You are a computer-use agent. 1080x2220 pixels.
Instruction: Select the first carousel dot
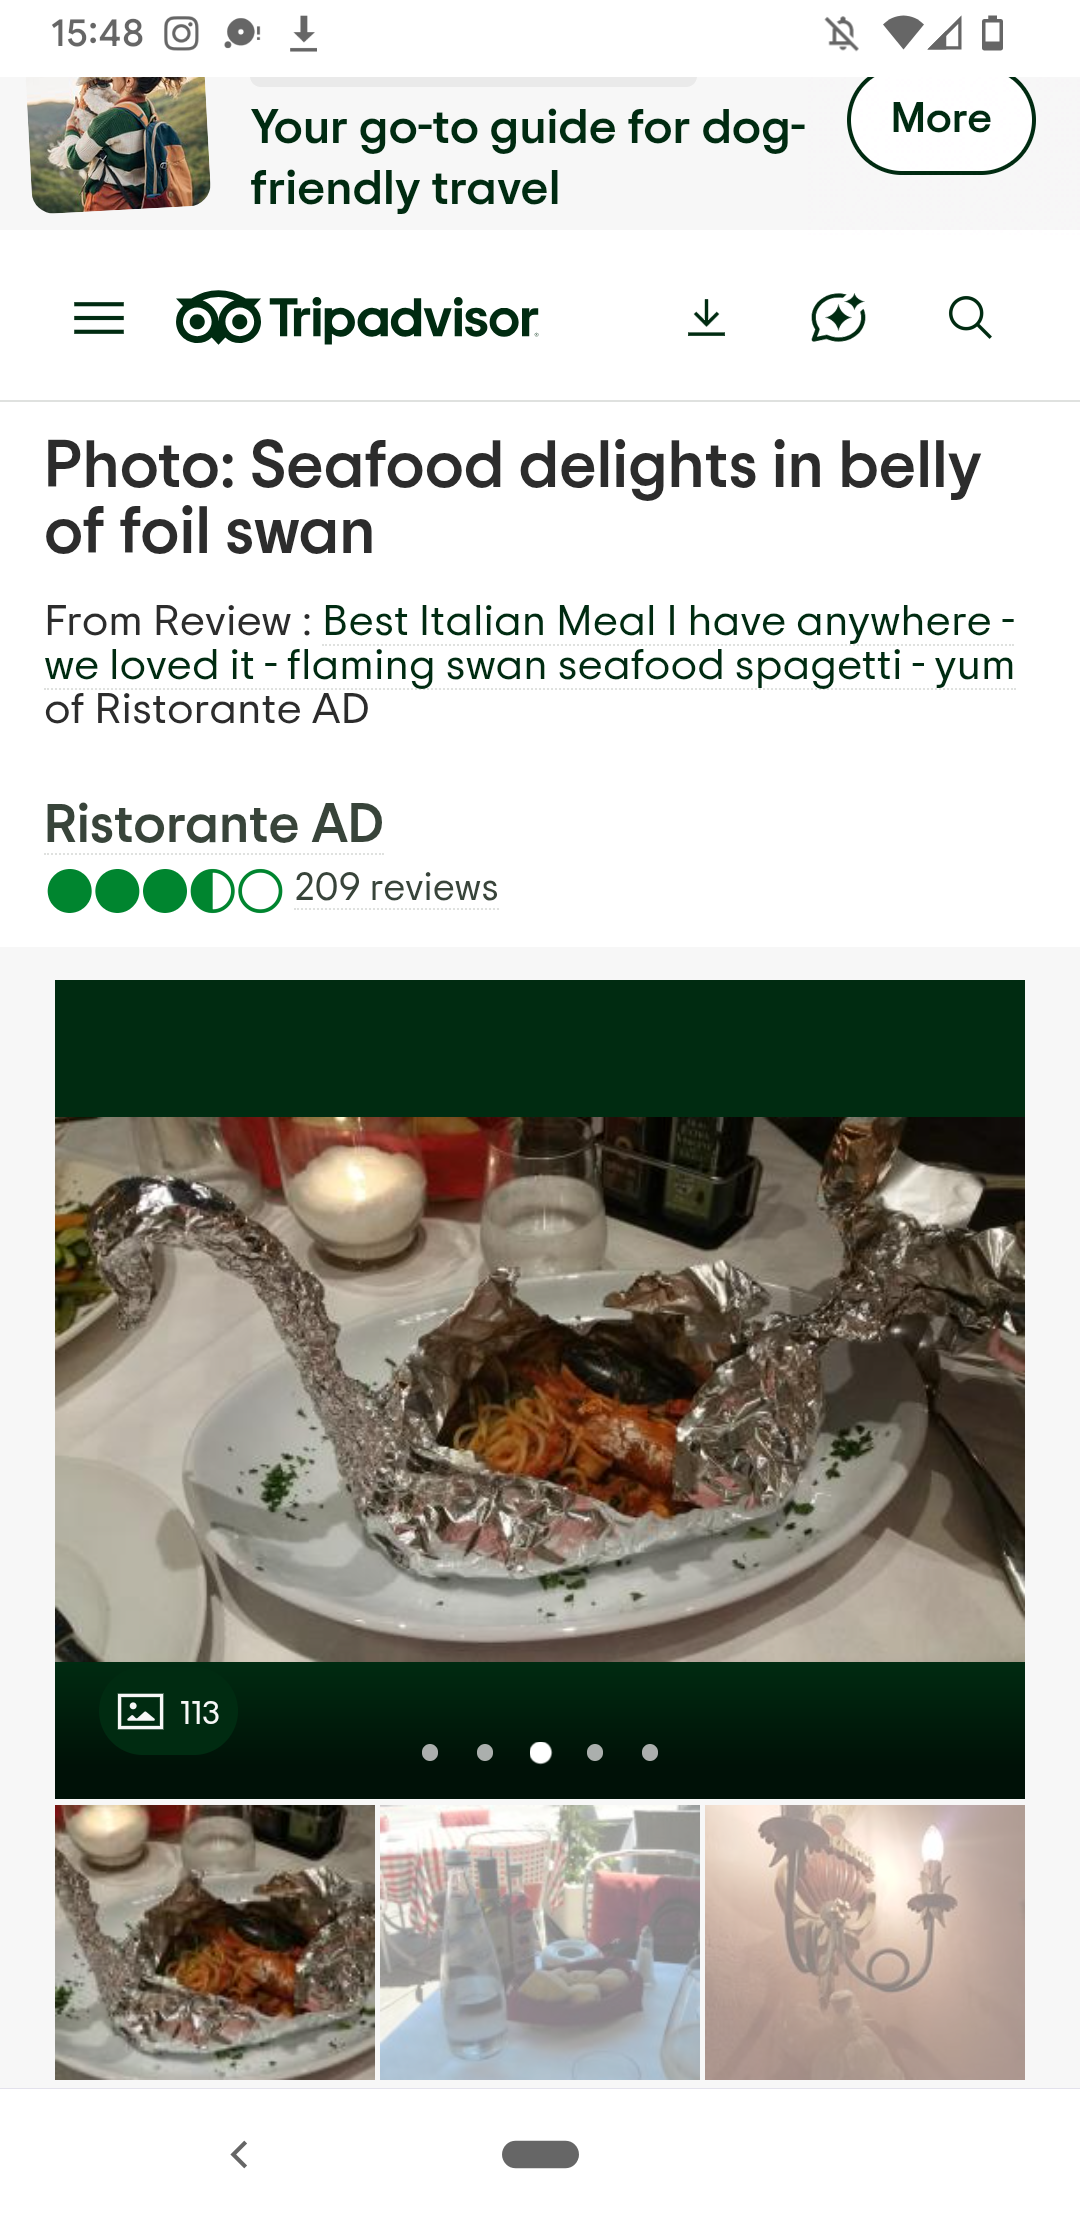click(x=430, y=1752)
